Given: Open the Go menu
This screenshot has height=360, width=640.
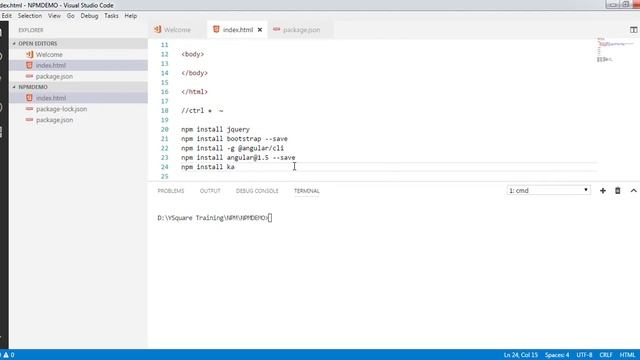Looking at the screenshot, I should pos(71,16).
